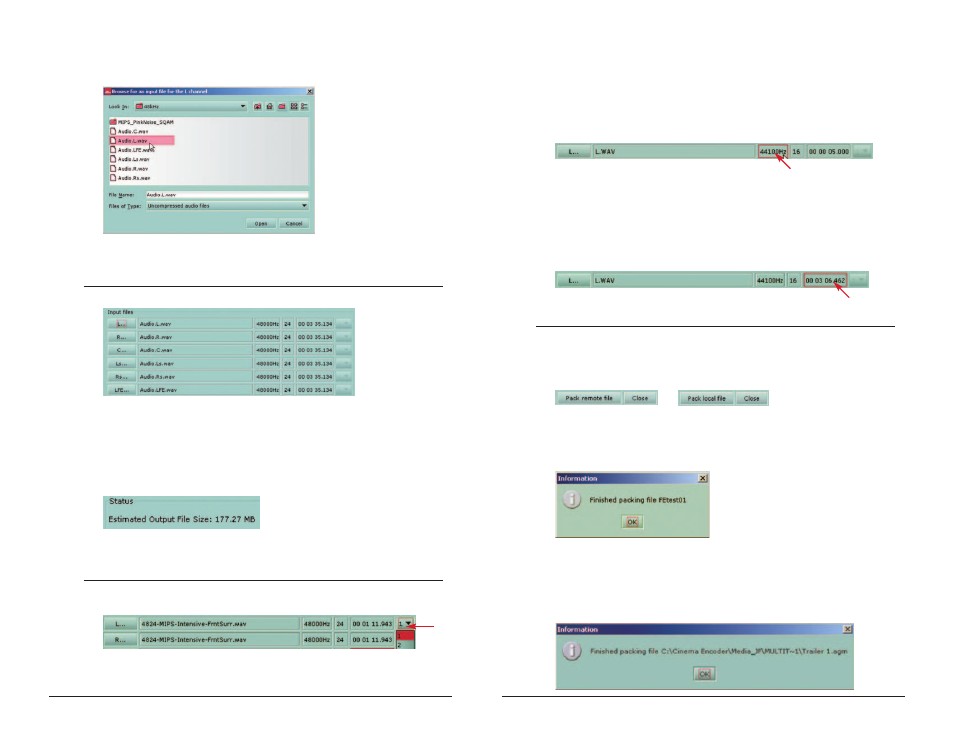954x745 pixels.
Task: Click Estimated Output File Size status text
Action: coord(181,519)
